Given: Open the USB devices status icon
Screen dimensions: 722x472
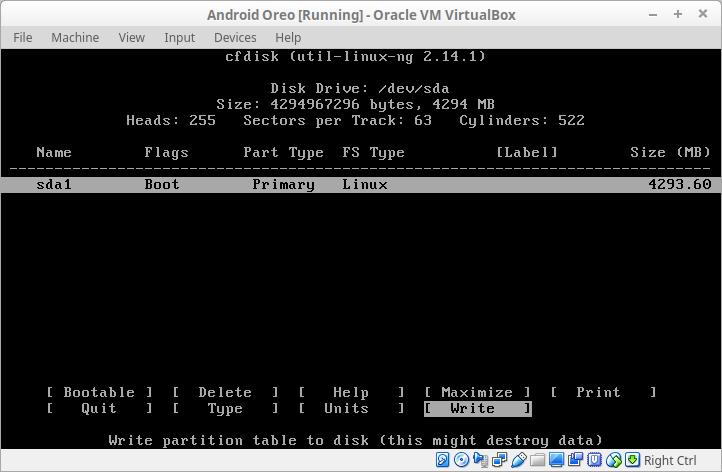Looking at the screenshot, I should (518, 460).
